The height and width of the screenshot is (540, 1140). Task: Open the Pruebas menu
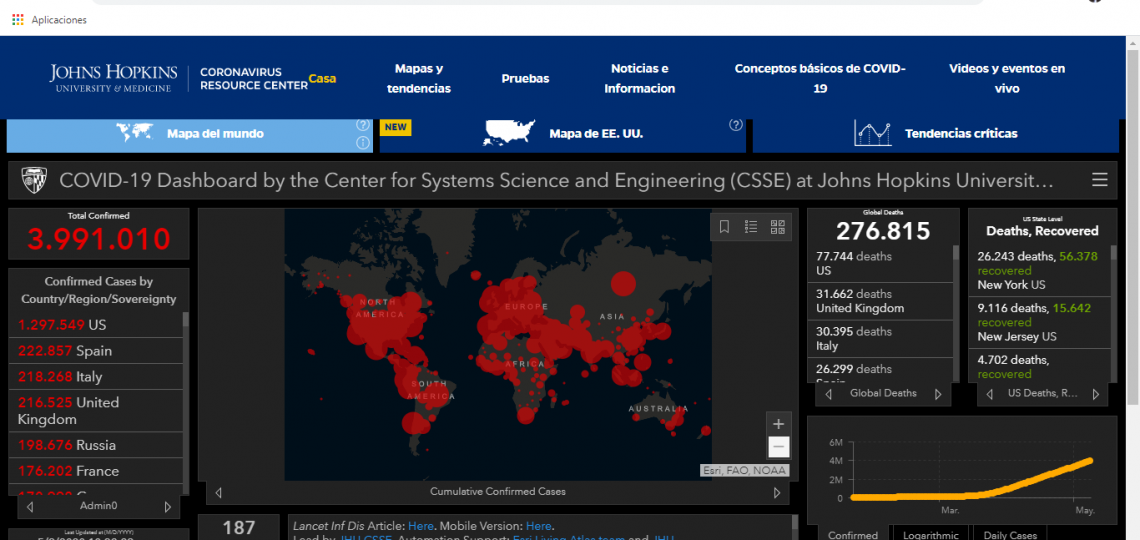(x=525, y=78)
